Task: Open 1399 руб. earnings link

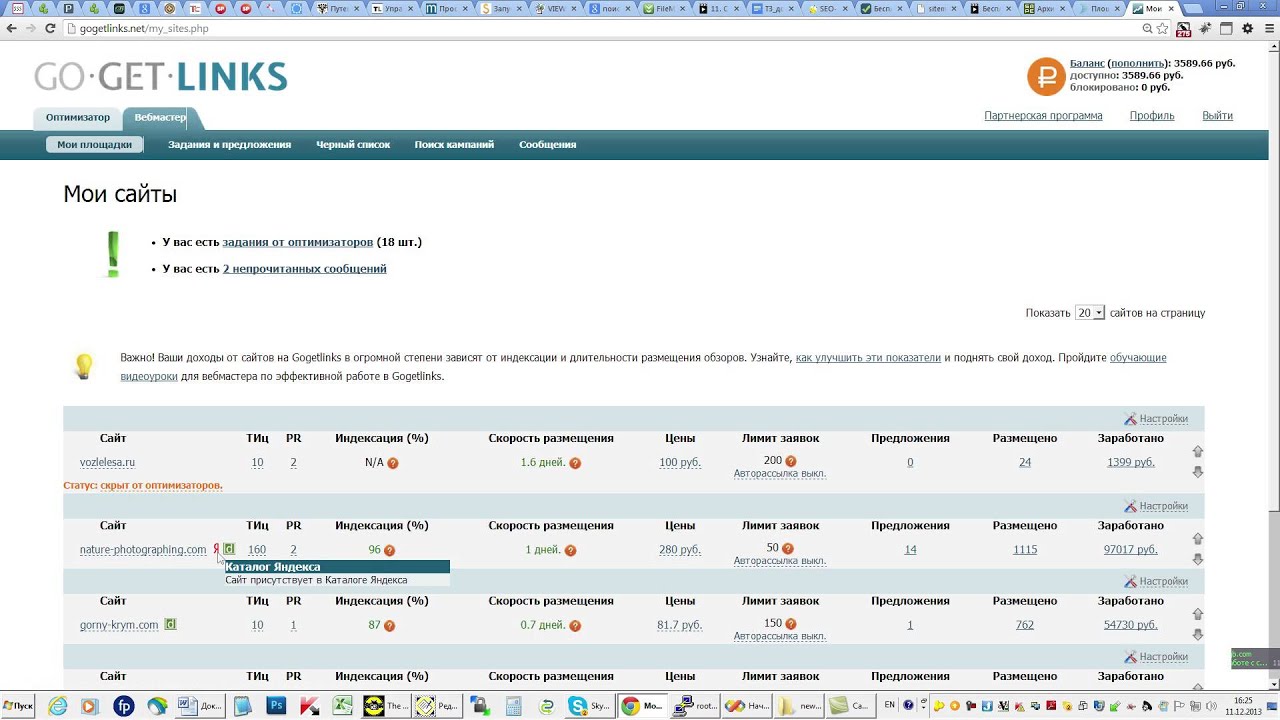Action: coord(1130,463)
